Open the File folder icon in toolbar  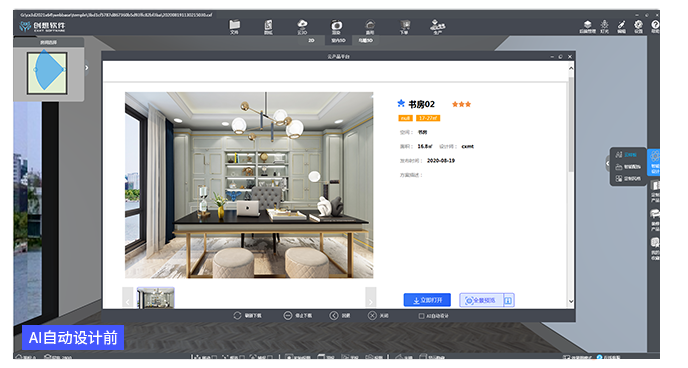(x=234, y=26)
